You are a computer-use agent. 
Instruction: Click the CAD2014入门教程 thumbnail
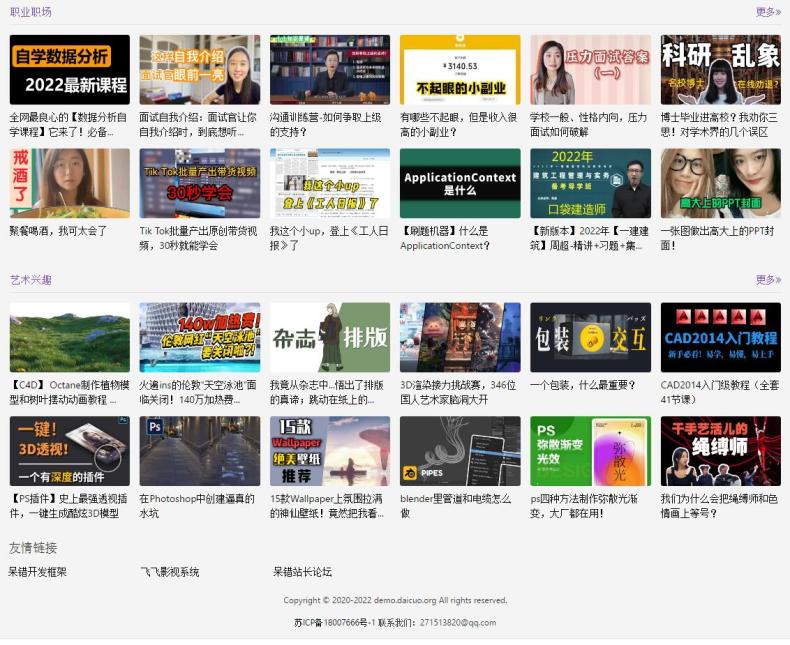coord(720,338)
